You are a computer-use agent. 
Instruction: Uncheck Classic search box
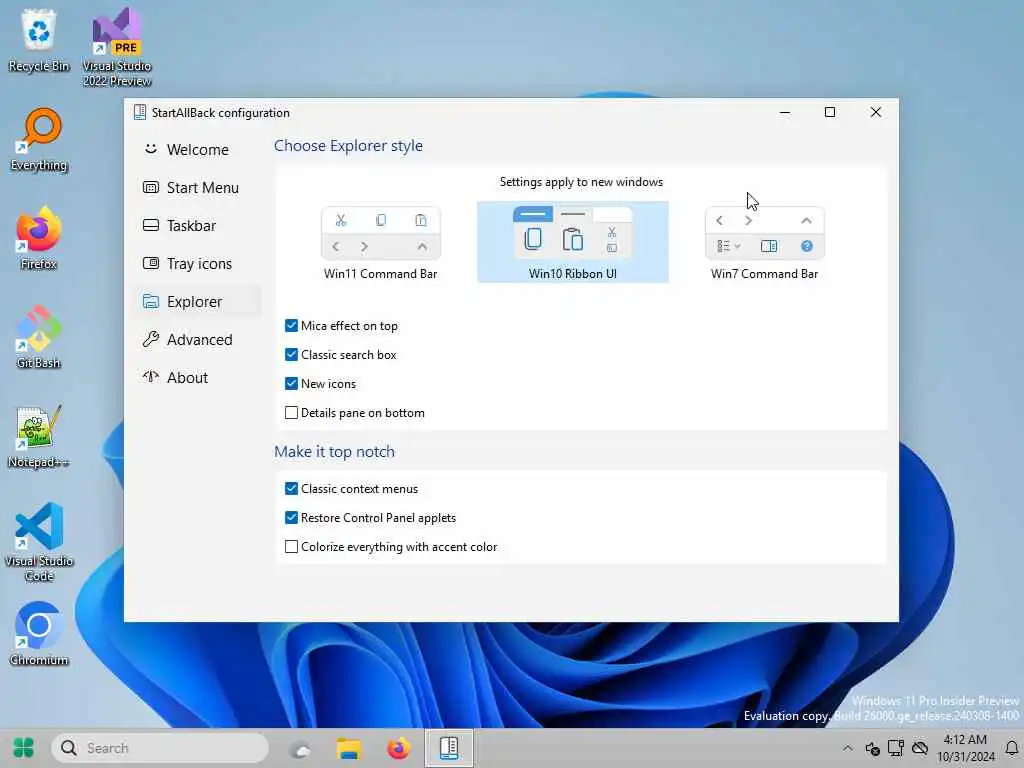(291, 355)
